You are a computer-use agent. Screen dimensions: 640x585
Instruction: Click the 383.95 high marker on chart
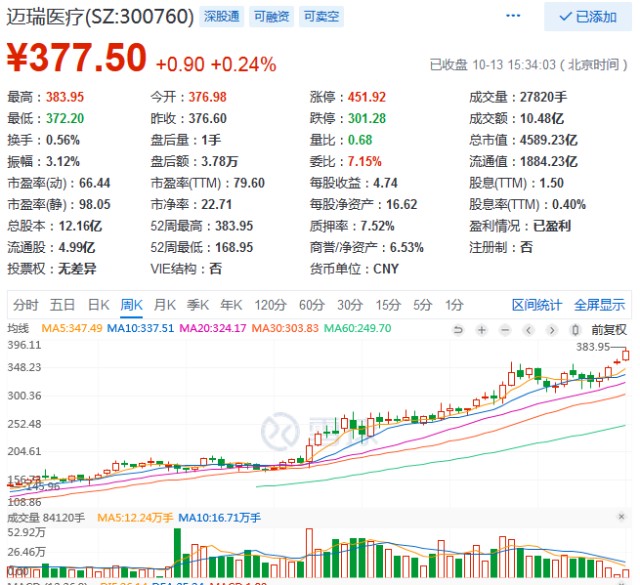[x=593, y=347]
